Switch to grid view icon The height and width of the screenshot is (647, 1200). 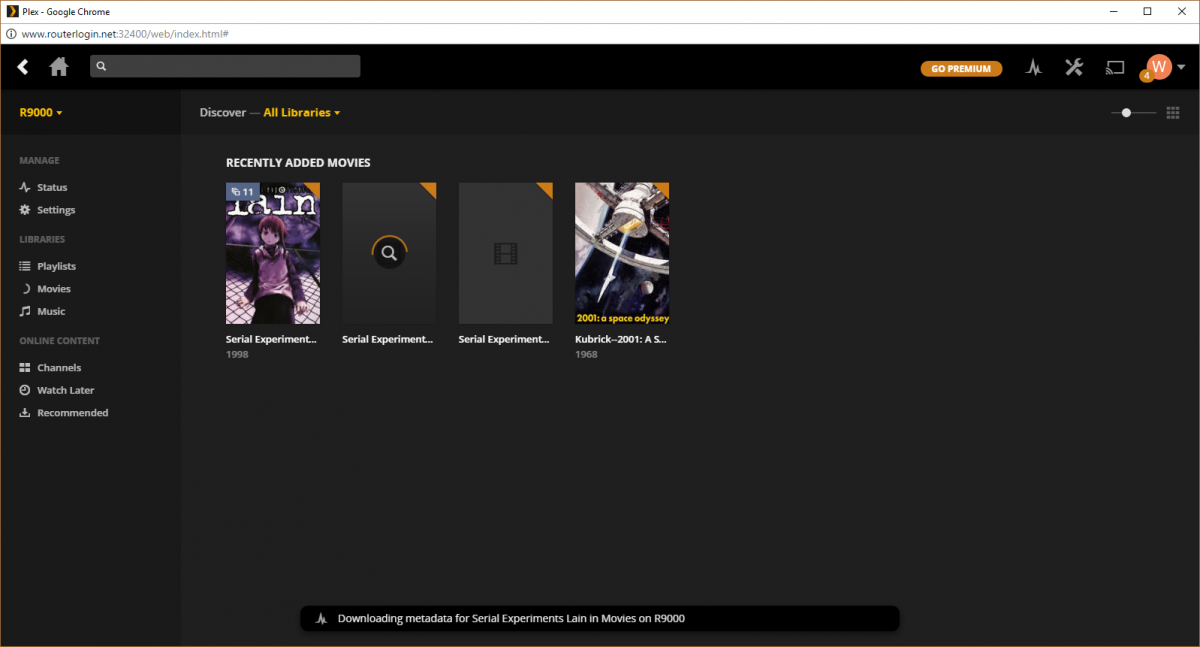pyautogui.click(x=1174, y=112)
